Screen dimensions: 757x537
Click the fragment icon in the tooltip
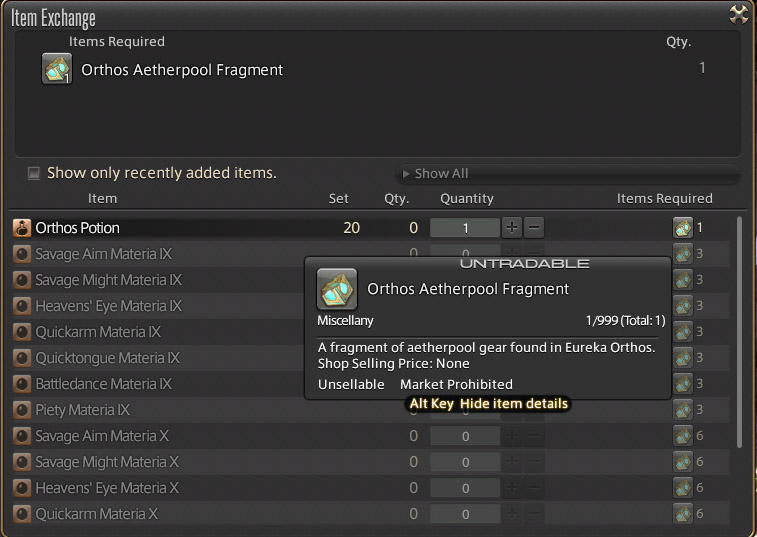337,289
